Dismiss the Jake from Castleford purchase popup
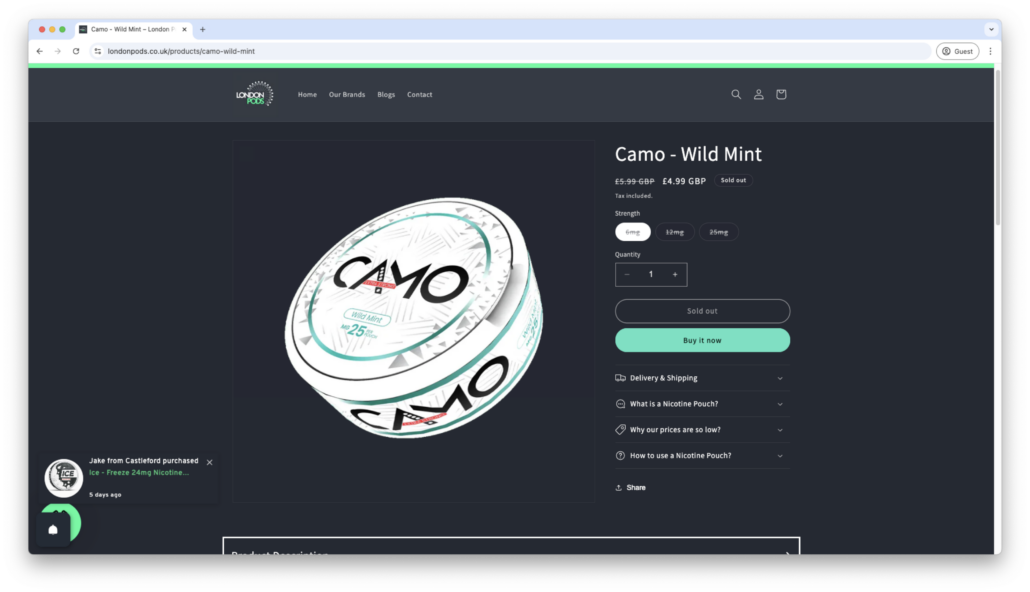Image resolution: width=1030 pixels, height=592 pixels. [x=210, y=463]
